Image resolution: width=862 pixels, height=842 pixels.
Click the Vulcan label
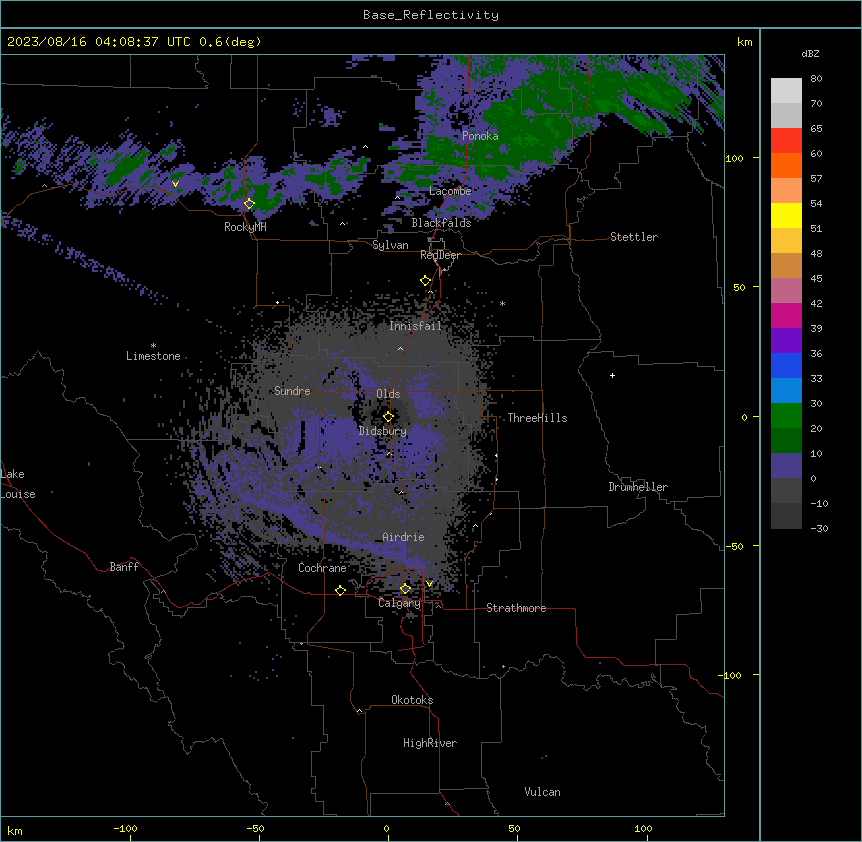tap(543, 792)
